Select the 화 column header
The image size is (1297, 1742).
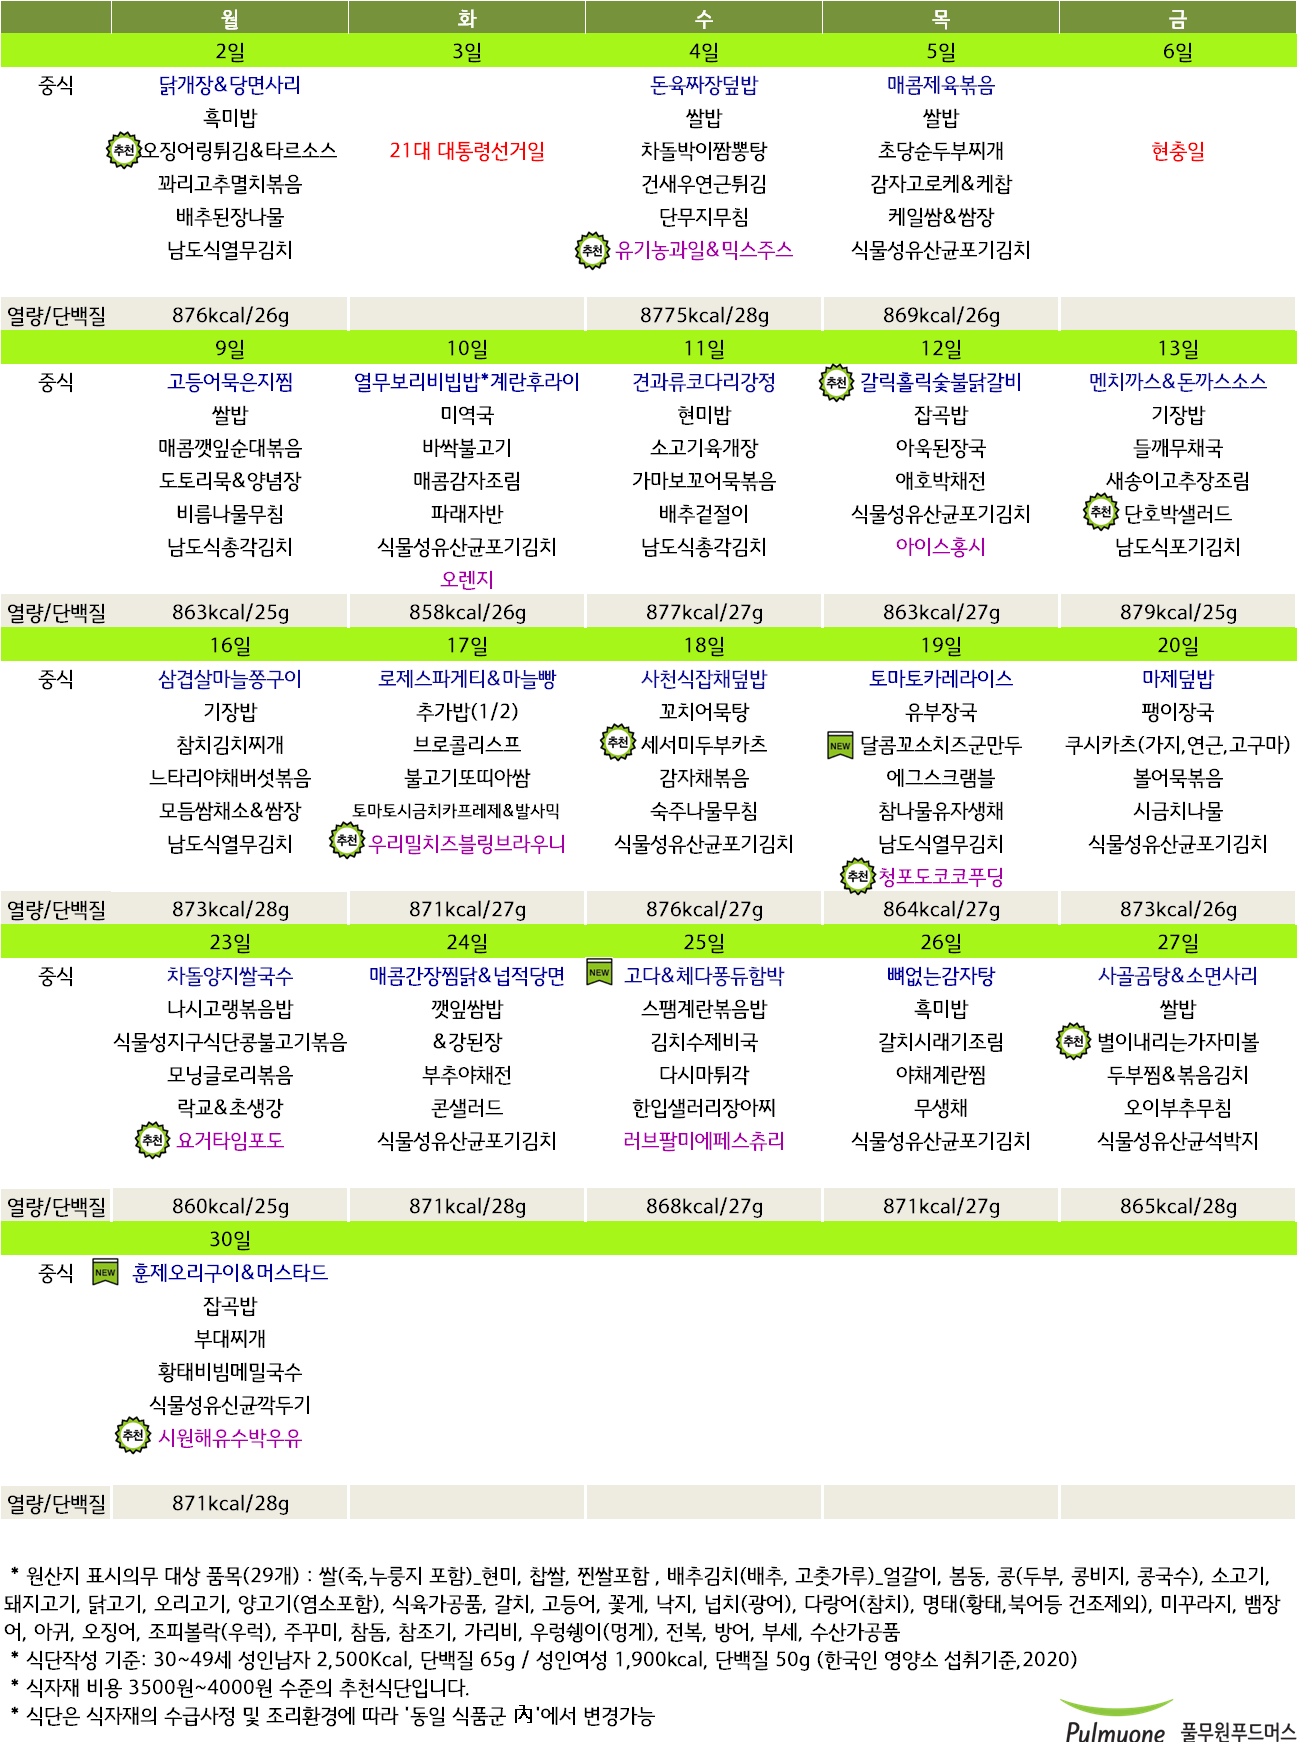(x=467, y=18)
